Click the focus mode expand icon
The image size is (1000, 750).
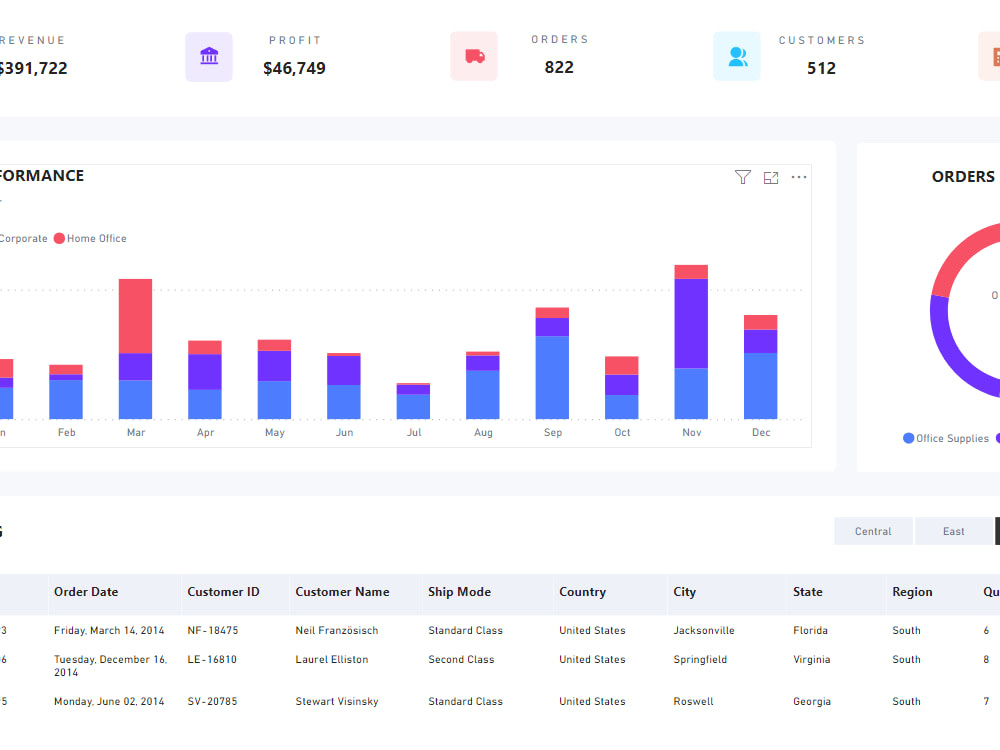[x=771, y=177]
